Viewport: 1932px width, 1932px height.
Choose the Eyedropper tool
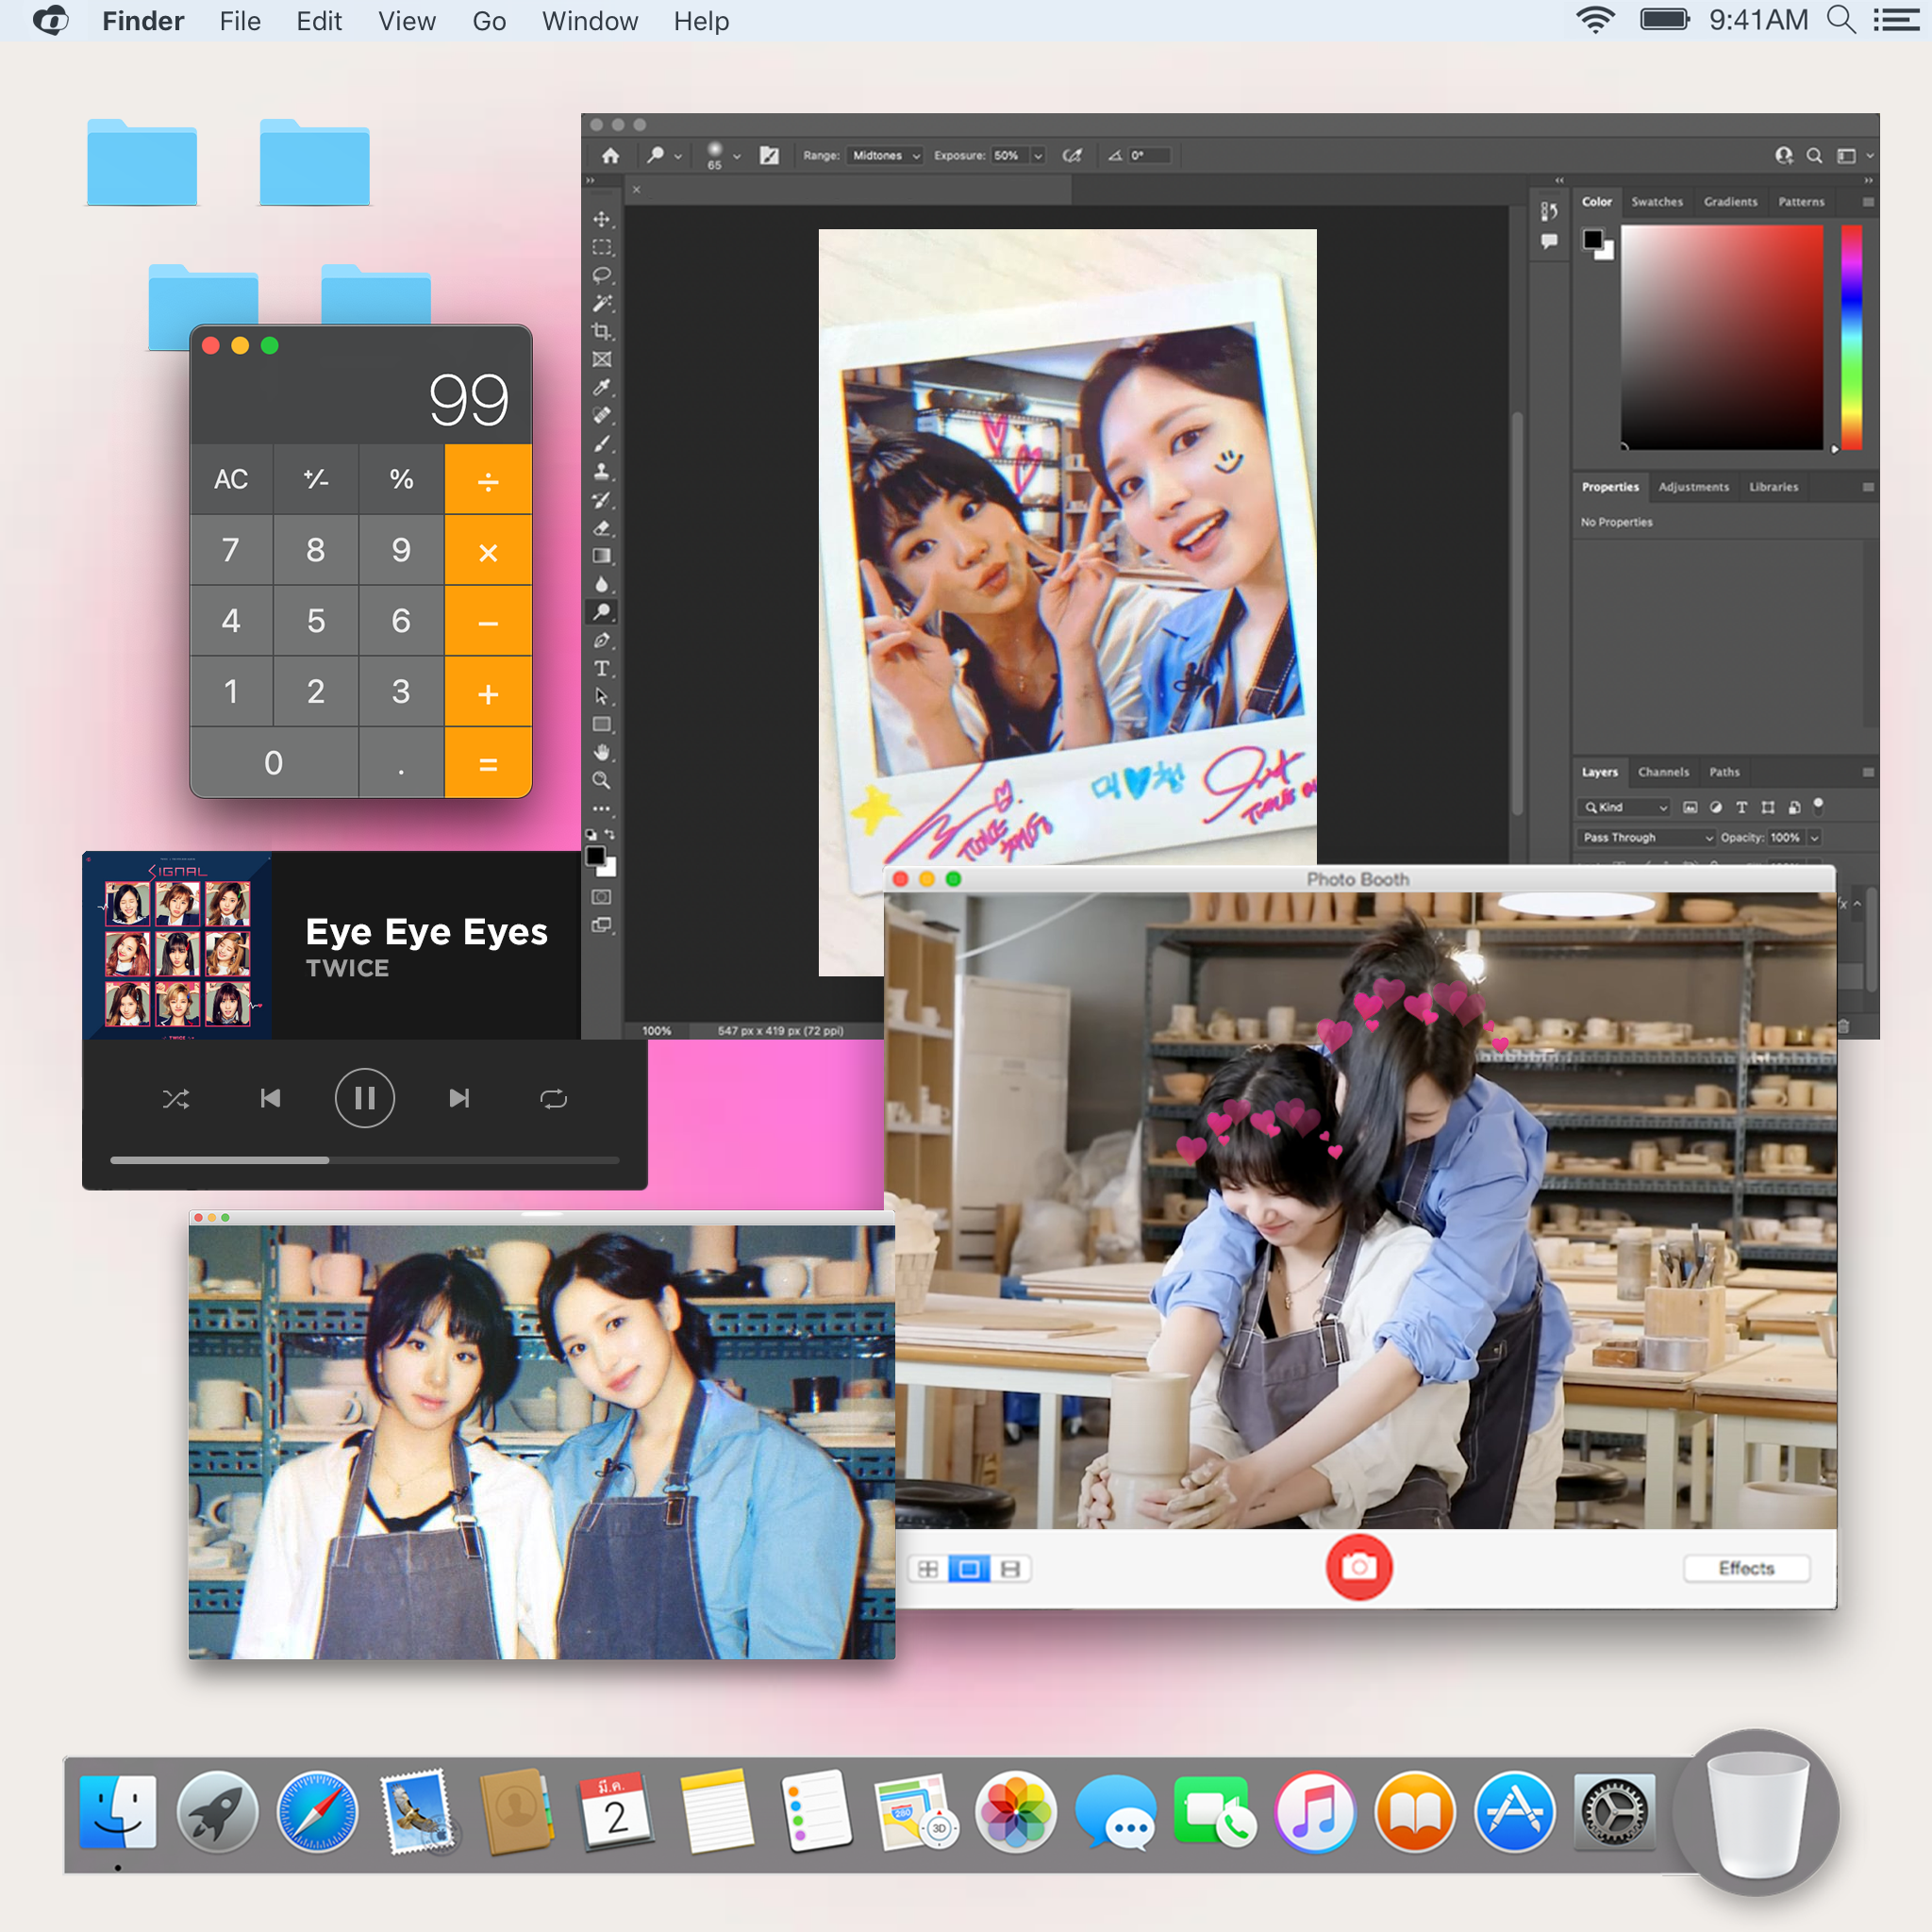coord(601,387)
